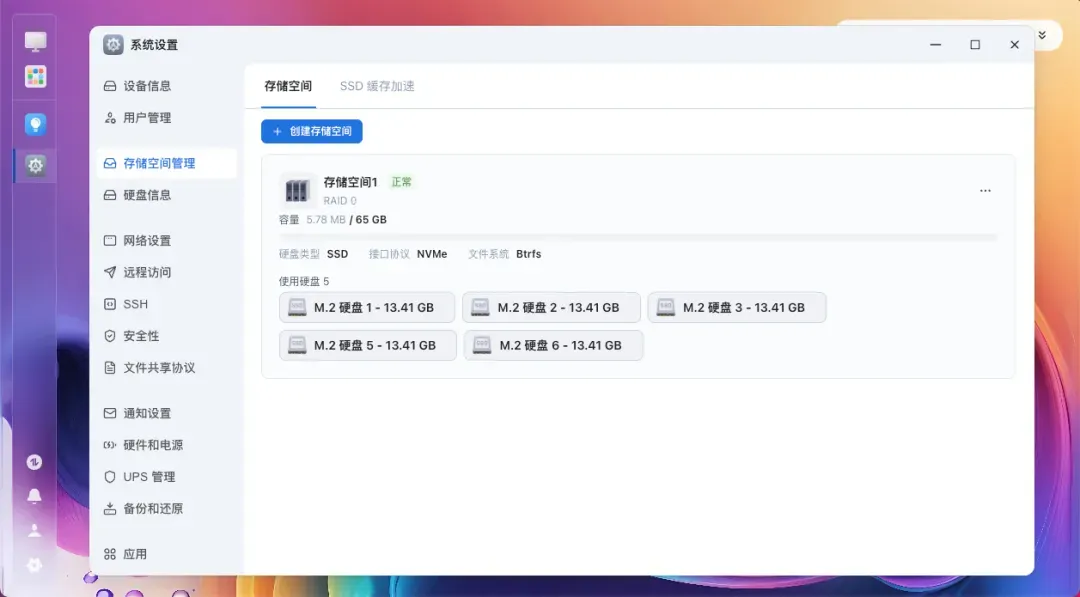The height and width of the screenshot is (597, 1080).
Task: Select the 存储空间 tab
Action: coord(288,87)
